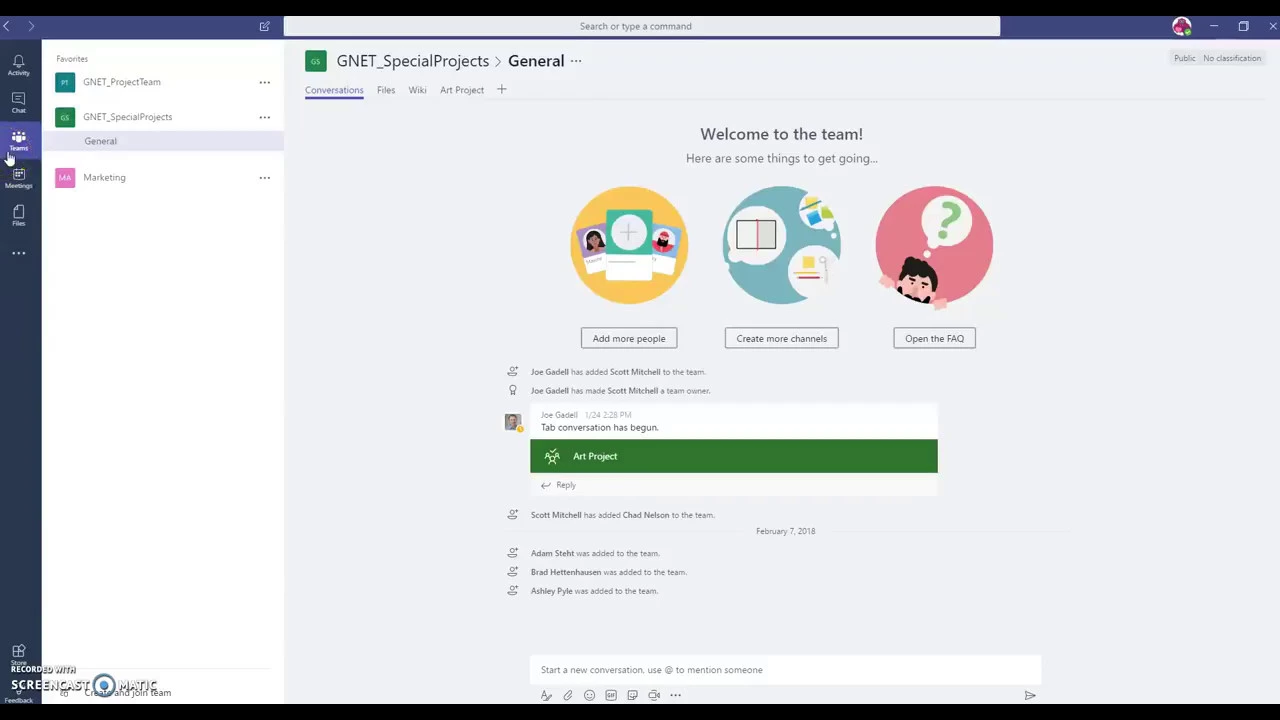Click the new chat compose icon
This screenshot has width=1280, height=720.
coord(264,26)
